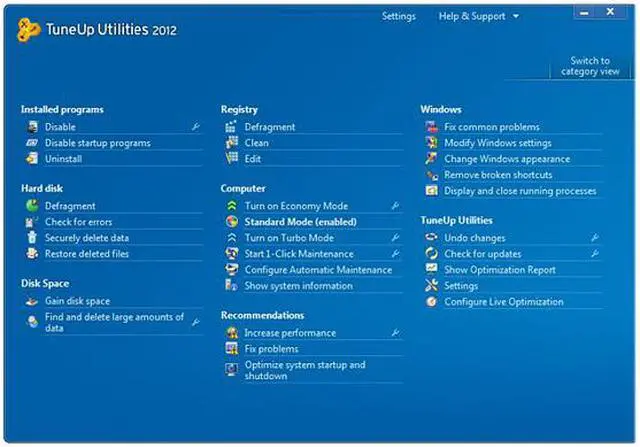Image resolution: width=640 pixels, height=447 pixels.
Task: Click the 1-Click Maintenance icon
Action: tap(231, 254)
